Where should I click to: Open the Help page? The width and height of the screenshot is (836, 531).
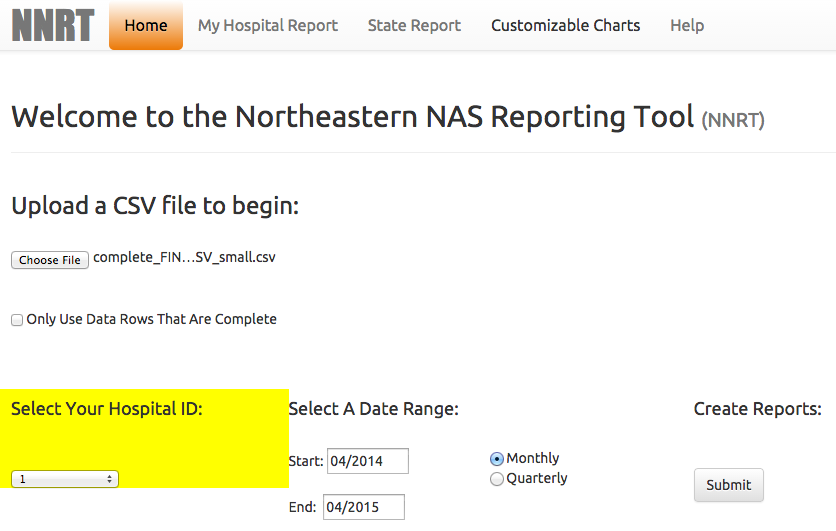[687, 25]
